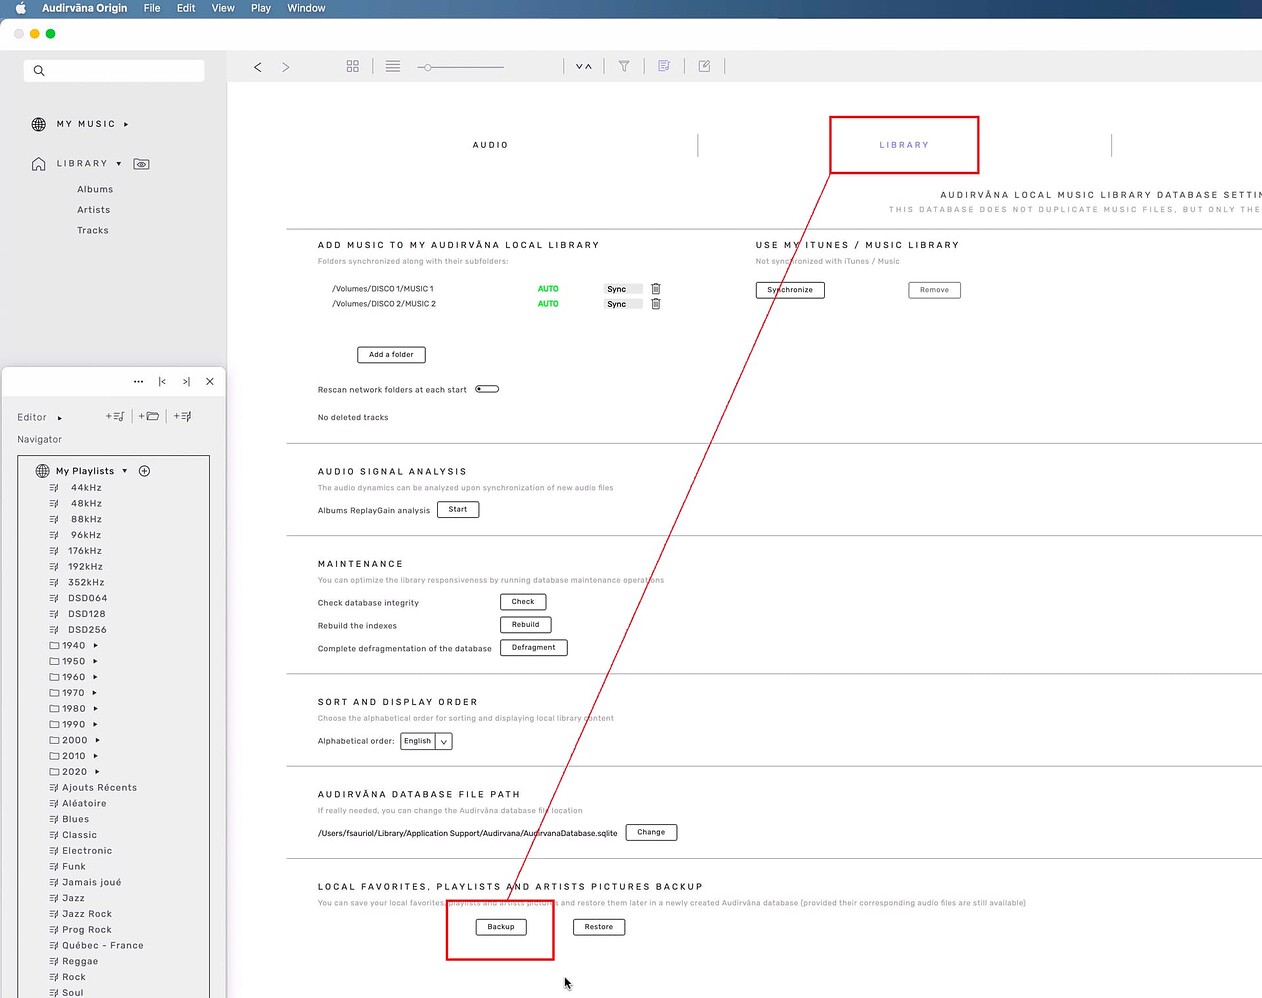This screenshot has width=1262, height=998.
Task: Switch to the AUDIO settings tab
Action: [x=490, y=145]
